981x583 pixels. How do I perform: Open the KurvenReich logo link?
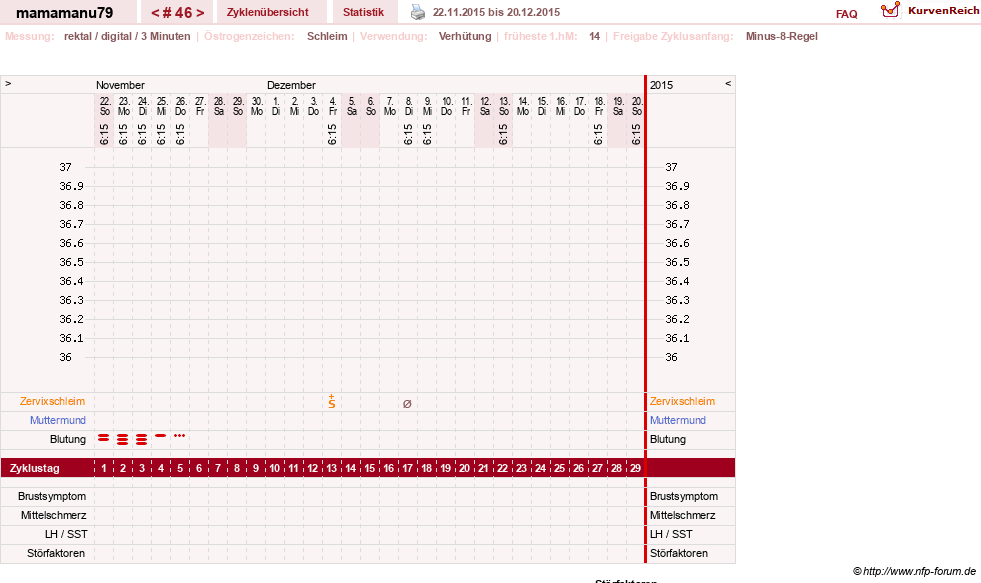pyautogui.click(x=930, y=11)
